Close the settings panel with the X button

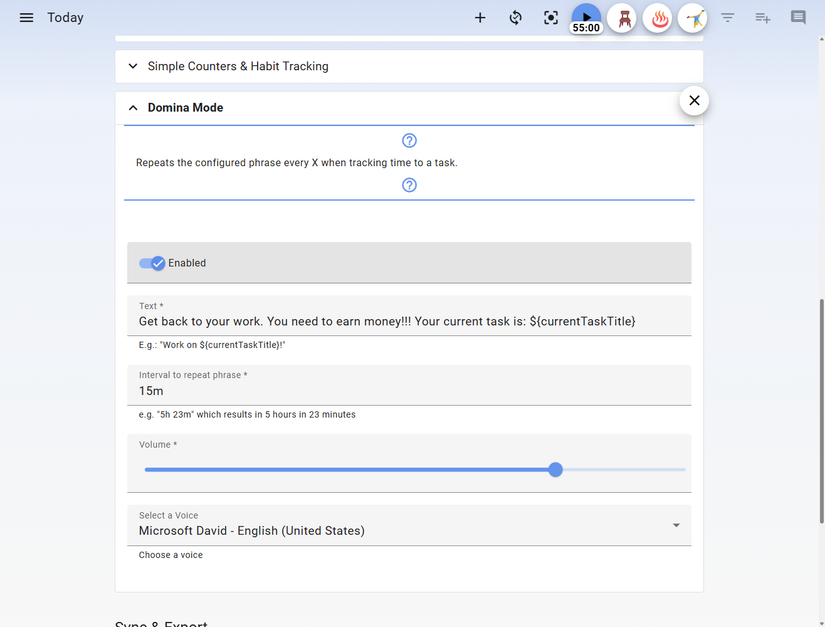click(x=693, y=100)
